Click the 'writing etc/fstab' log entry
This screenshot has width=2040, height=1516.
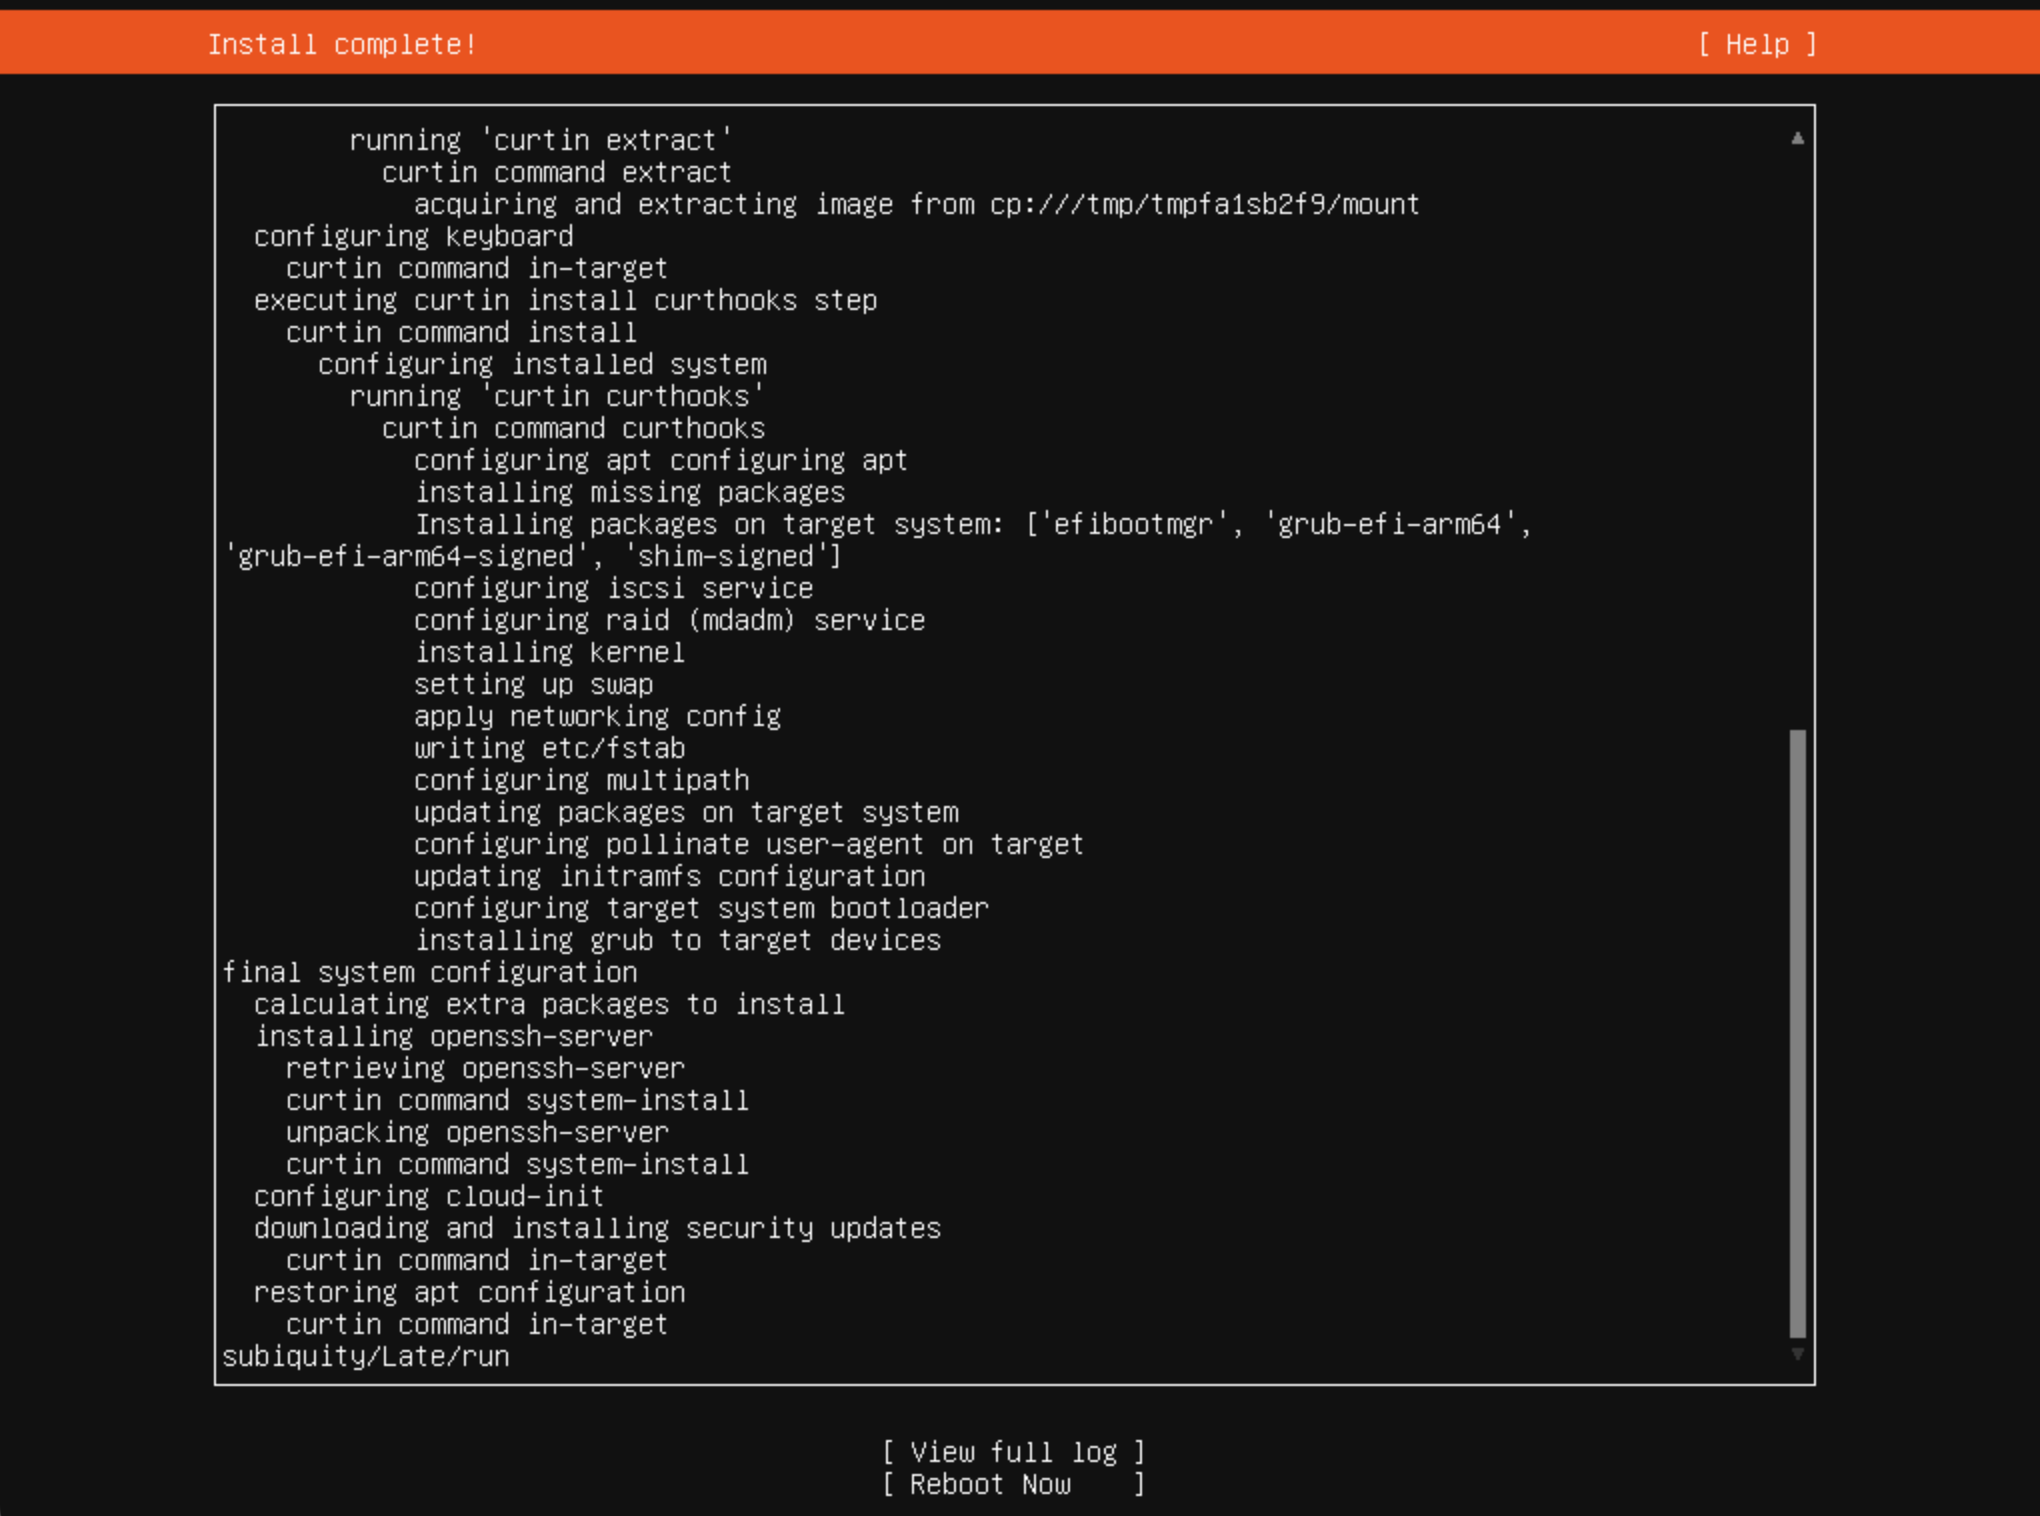550,748
